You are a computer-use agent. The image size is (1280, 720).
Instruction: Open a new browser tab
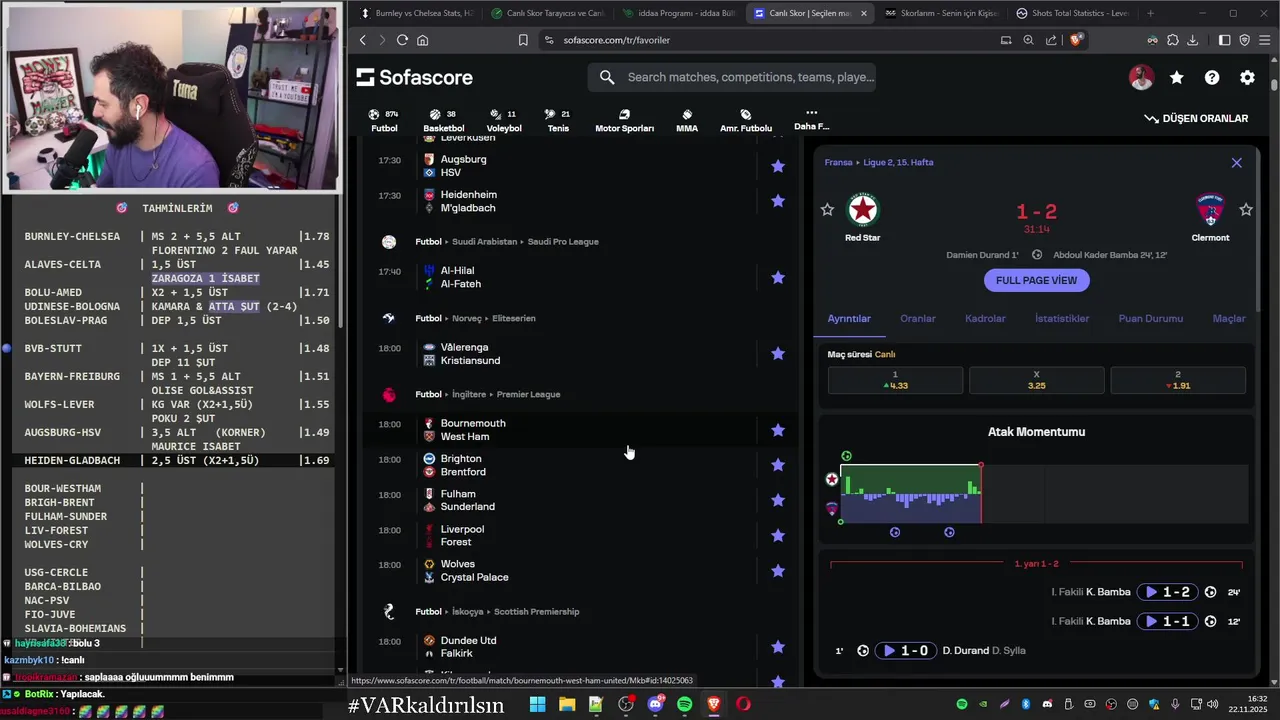[1150, 13]
